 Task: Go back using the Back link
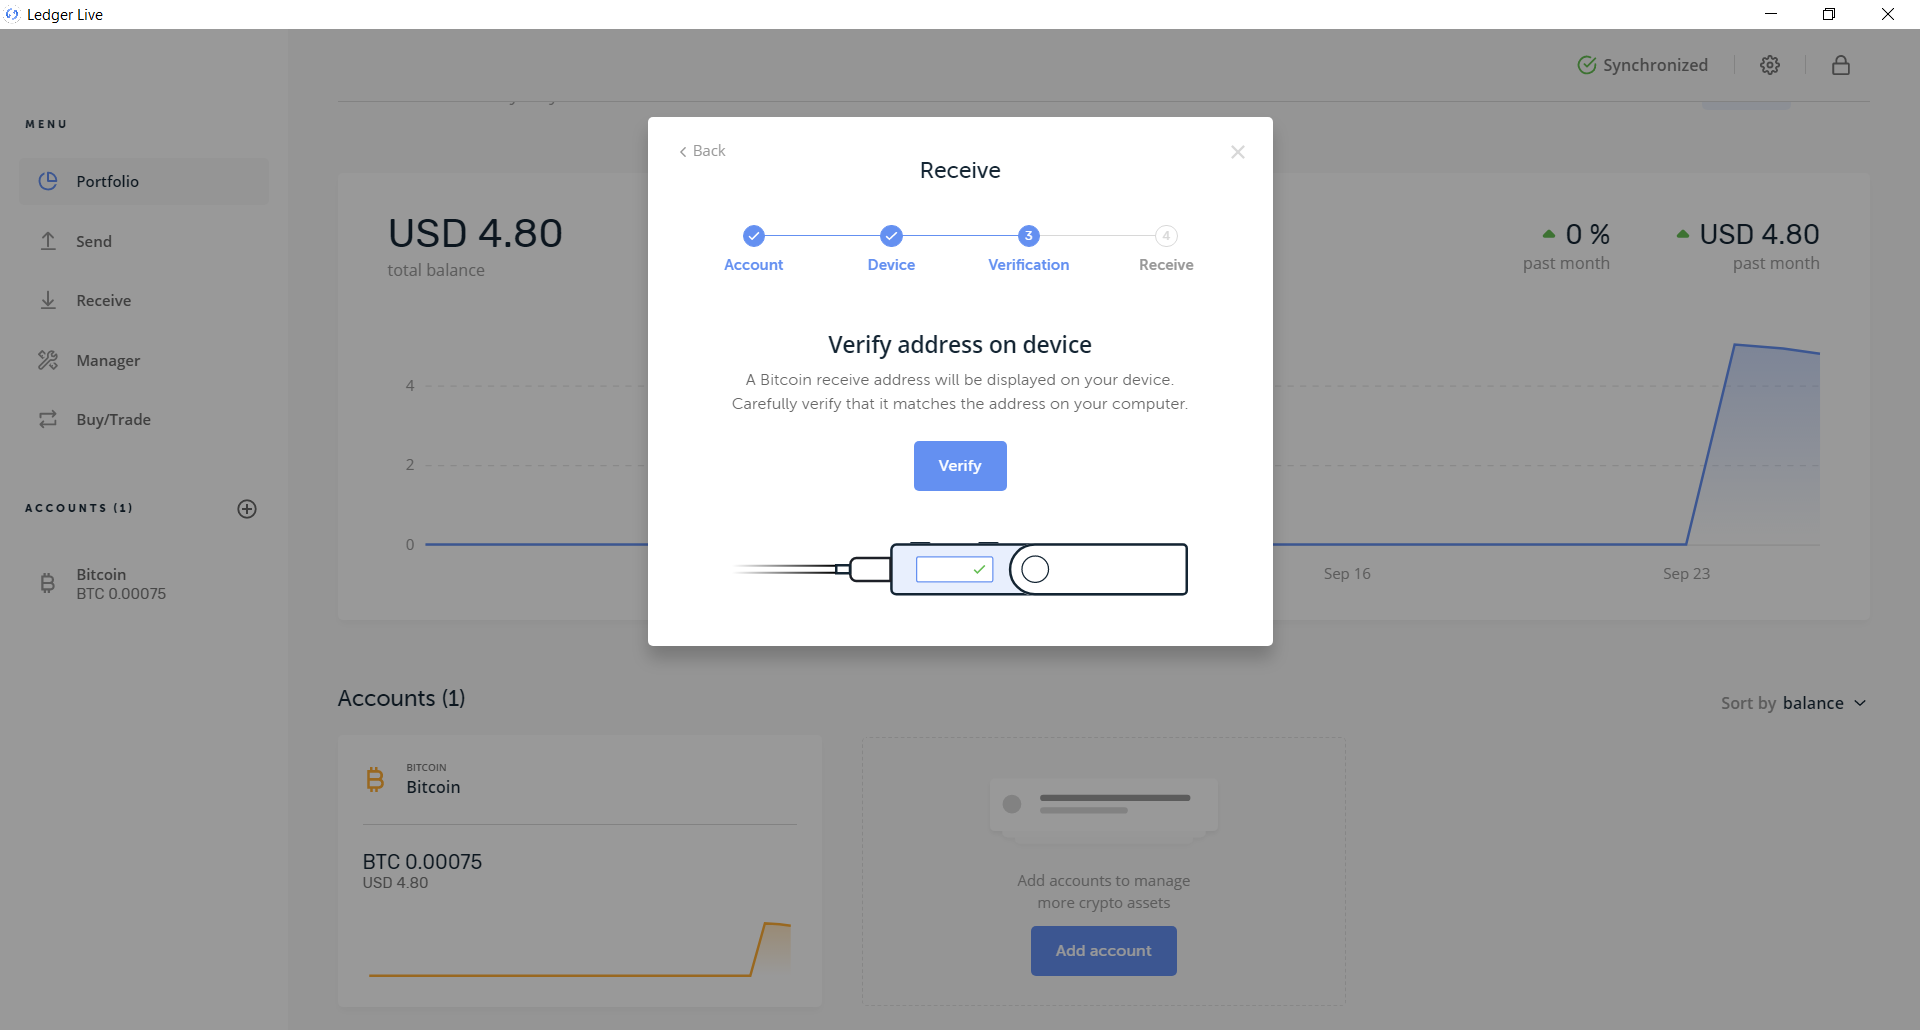[x=702, y=151]
